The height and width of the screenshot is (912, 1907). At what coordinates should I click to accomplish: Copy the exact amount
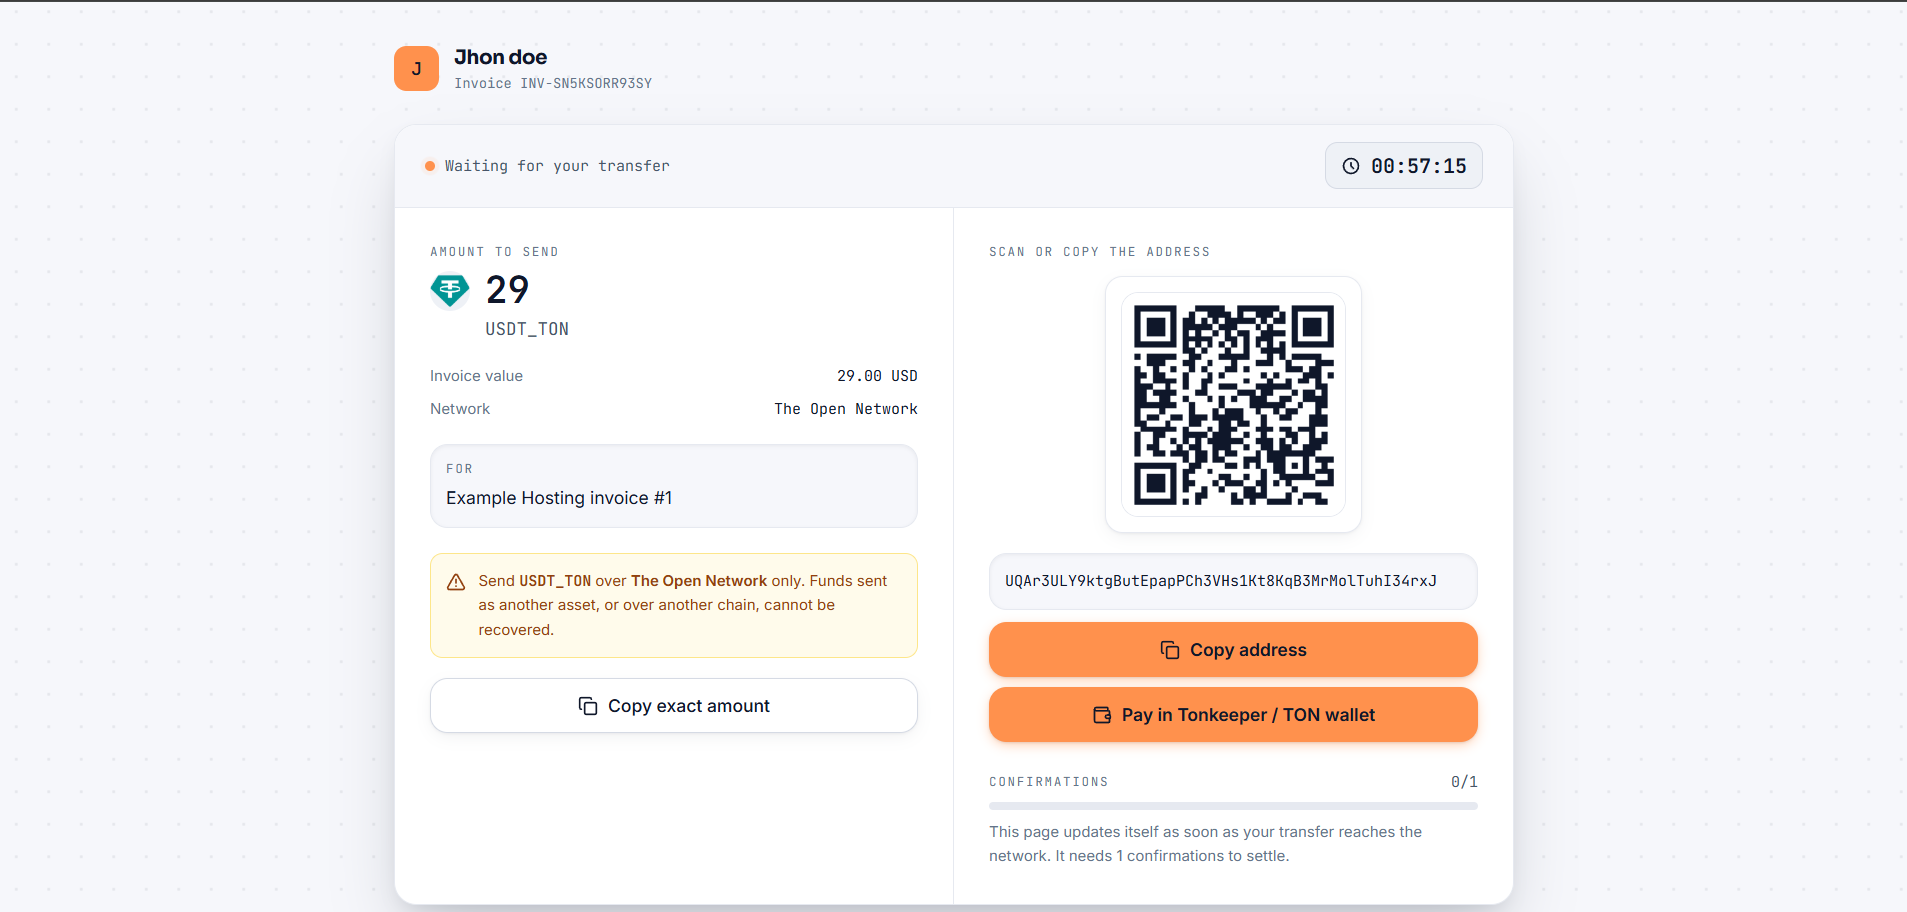(x=674, y=706)
